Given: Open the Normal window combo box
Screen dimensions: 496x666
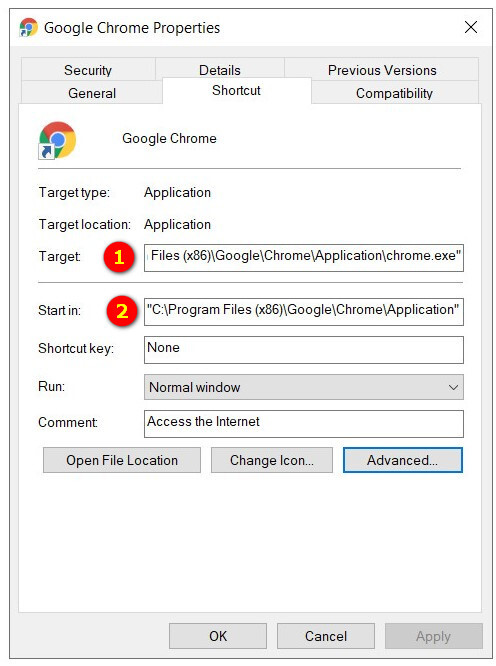Looking at the screenshot, I should tap(304, 387).
